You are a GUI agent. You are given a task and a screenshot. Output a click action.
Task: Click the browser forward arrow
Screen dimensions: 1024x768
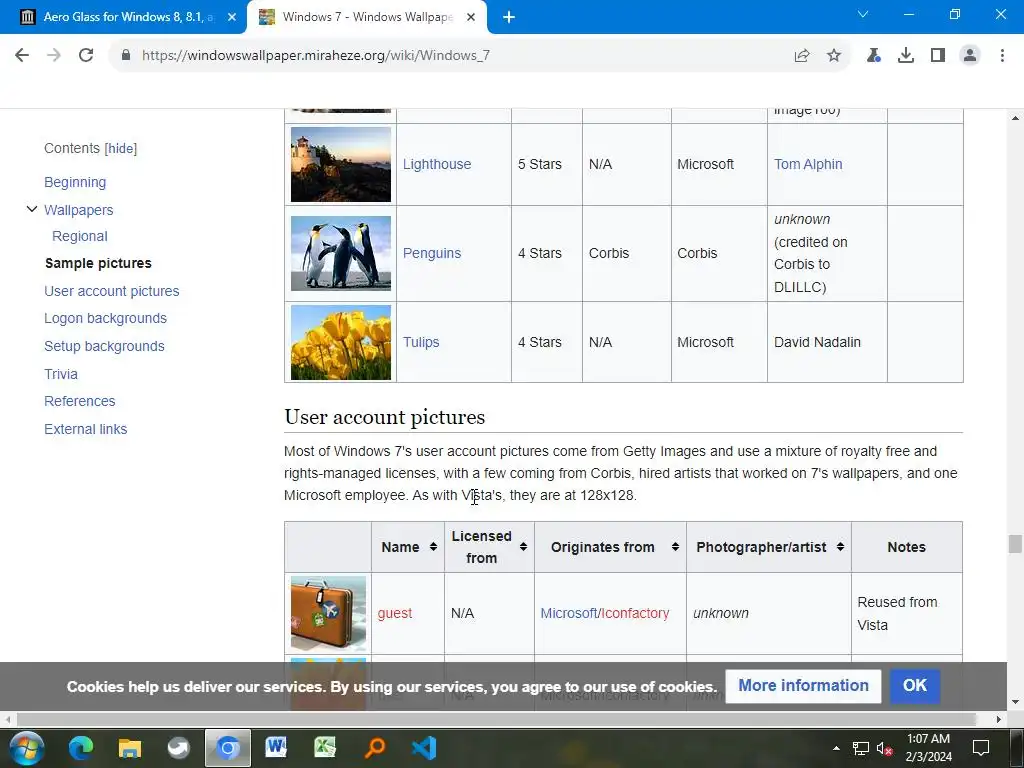pos(54,55)
